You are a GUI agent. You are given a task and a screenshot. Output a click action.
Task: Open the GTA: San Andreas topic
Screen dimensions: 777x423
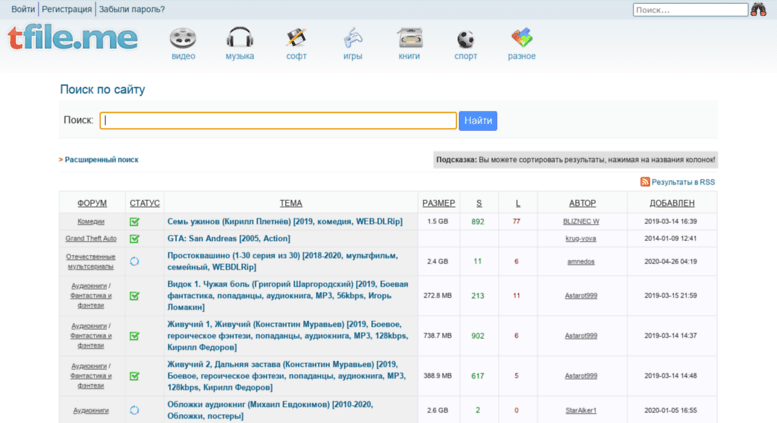click(229, 238)
